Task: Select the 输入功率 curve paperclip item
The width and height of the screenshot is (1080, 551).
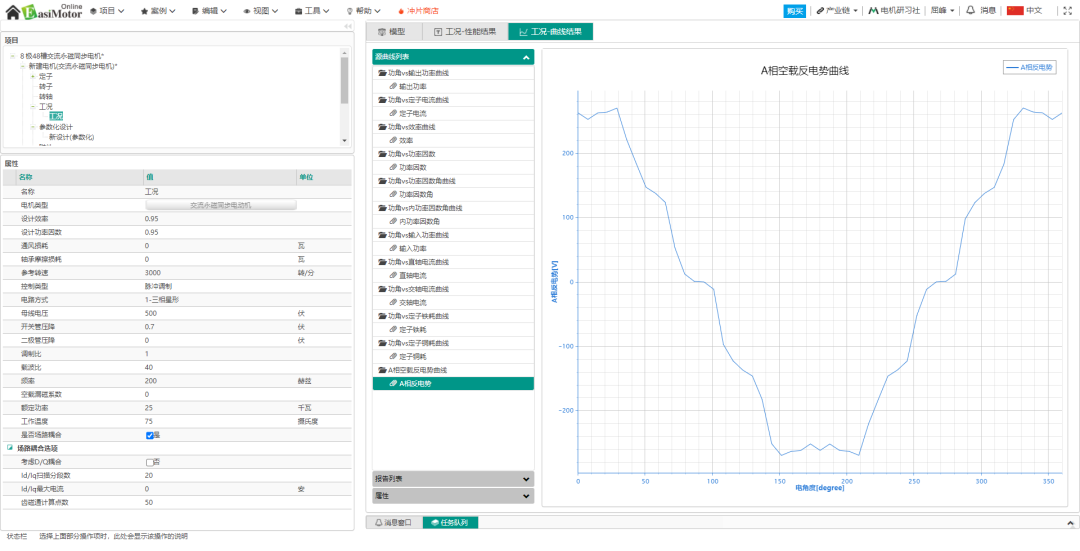Action: tap(453, 249)
